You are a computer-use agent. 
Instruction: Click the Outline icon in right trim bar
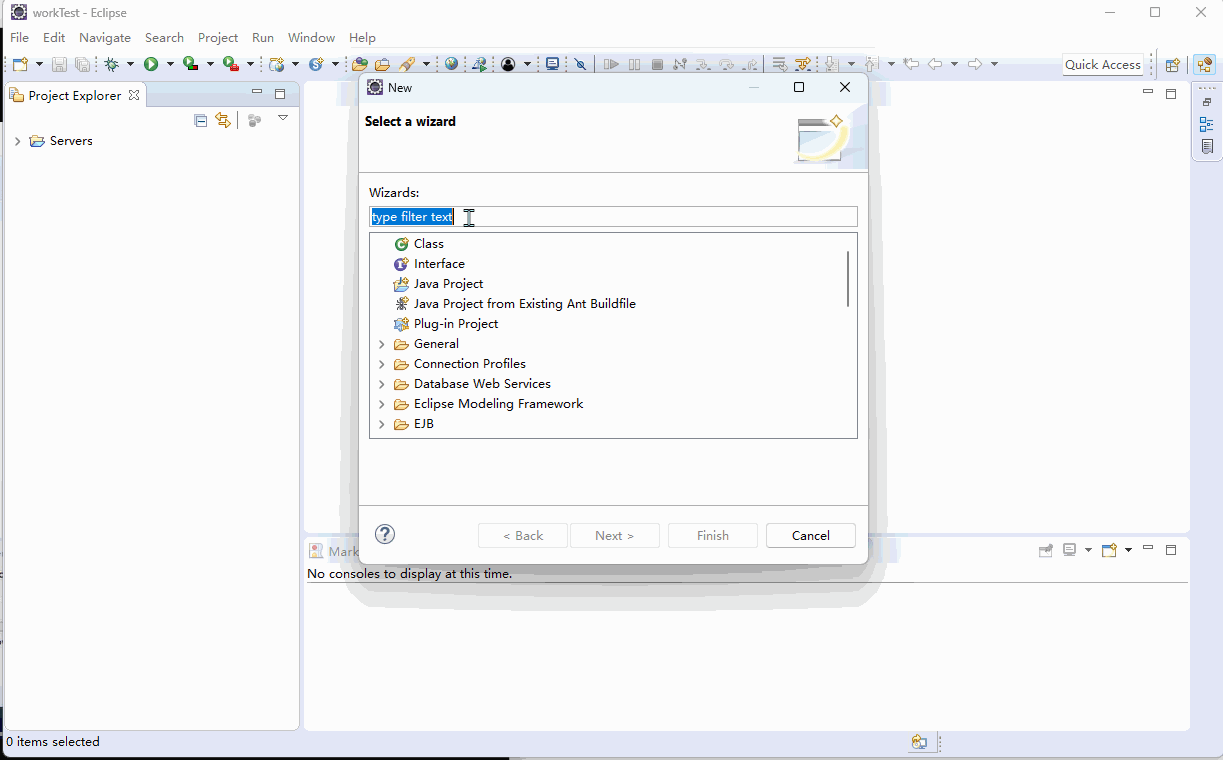1207,124
